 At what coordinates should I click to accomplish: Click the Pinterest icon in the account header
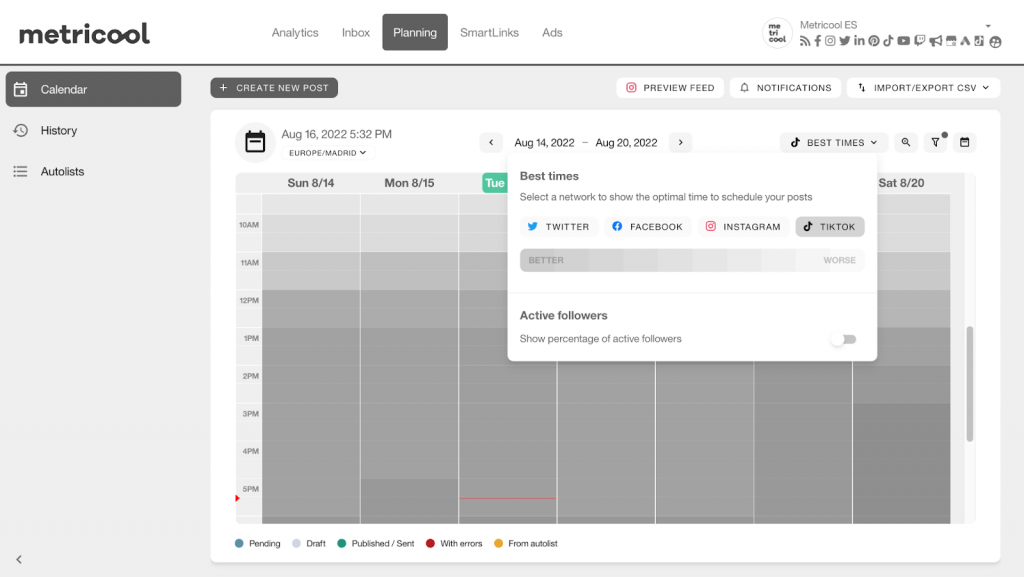[x=874, y=41]
